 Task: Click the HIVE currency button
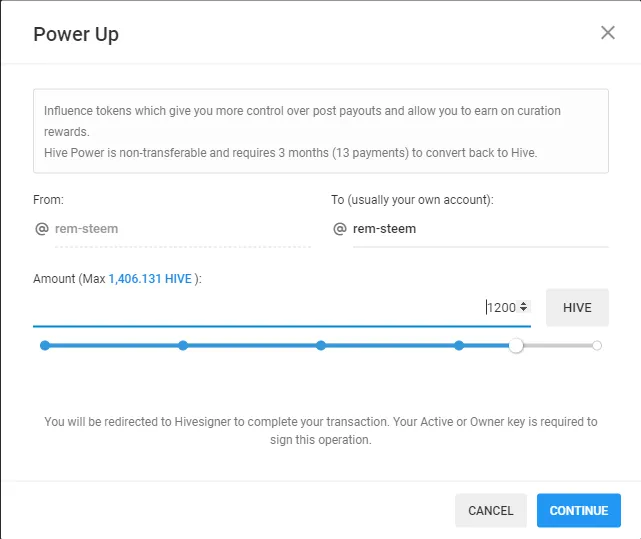(x=577, y=307)
